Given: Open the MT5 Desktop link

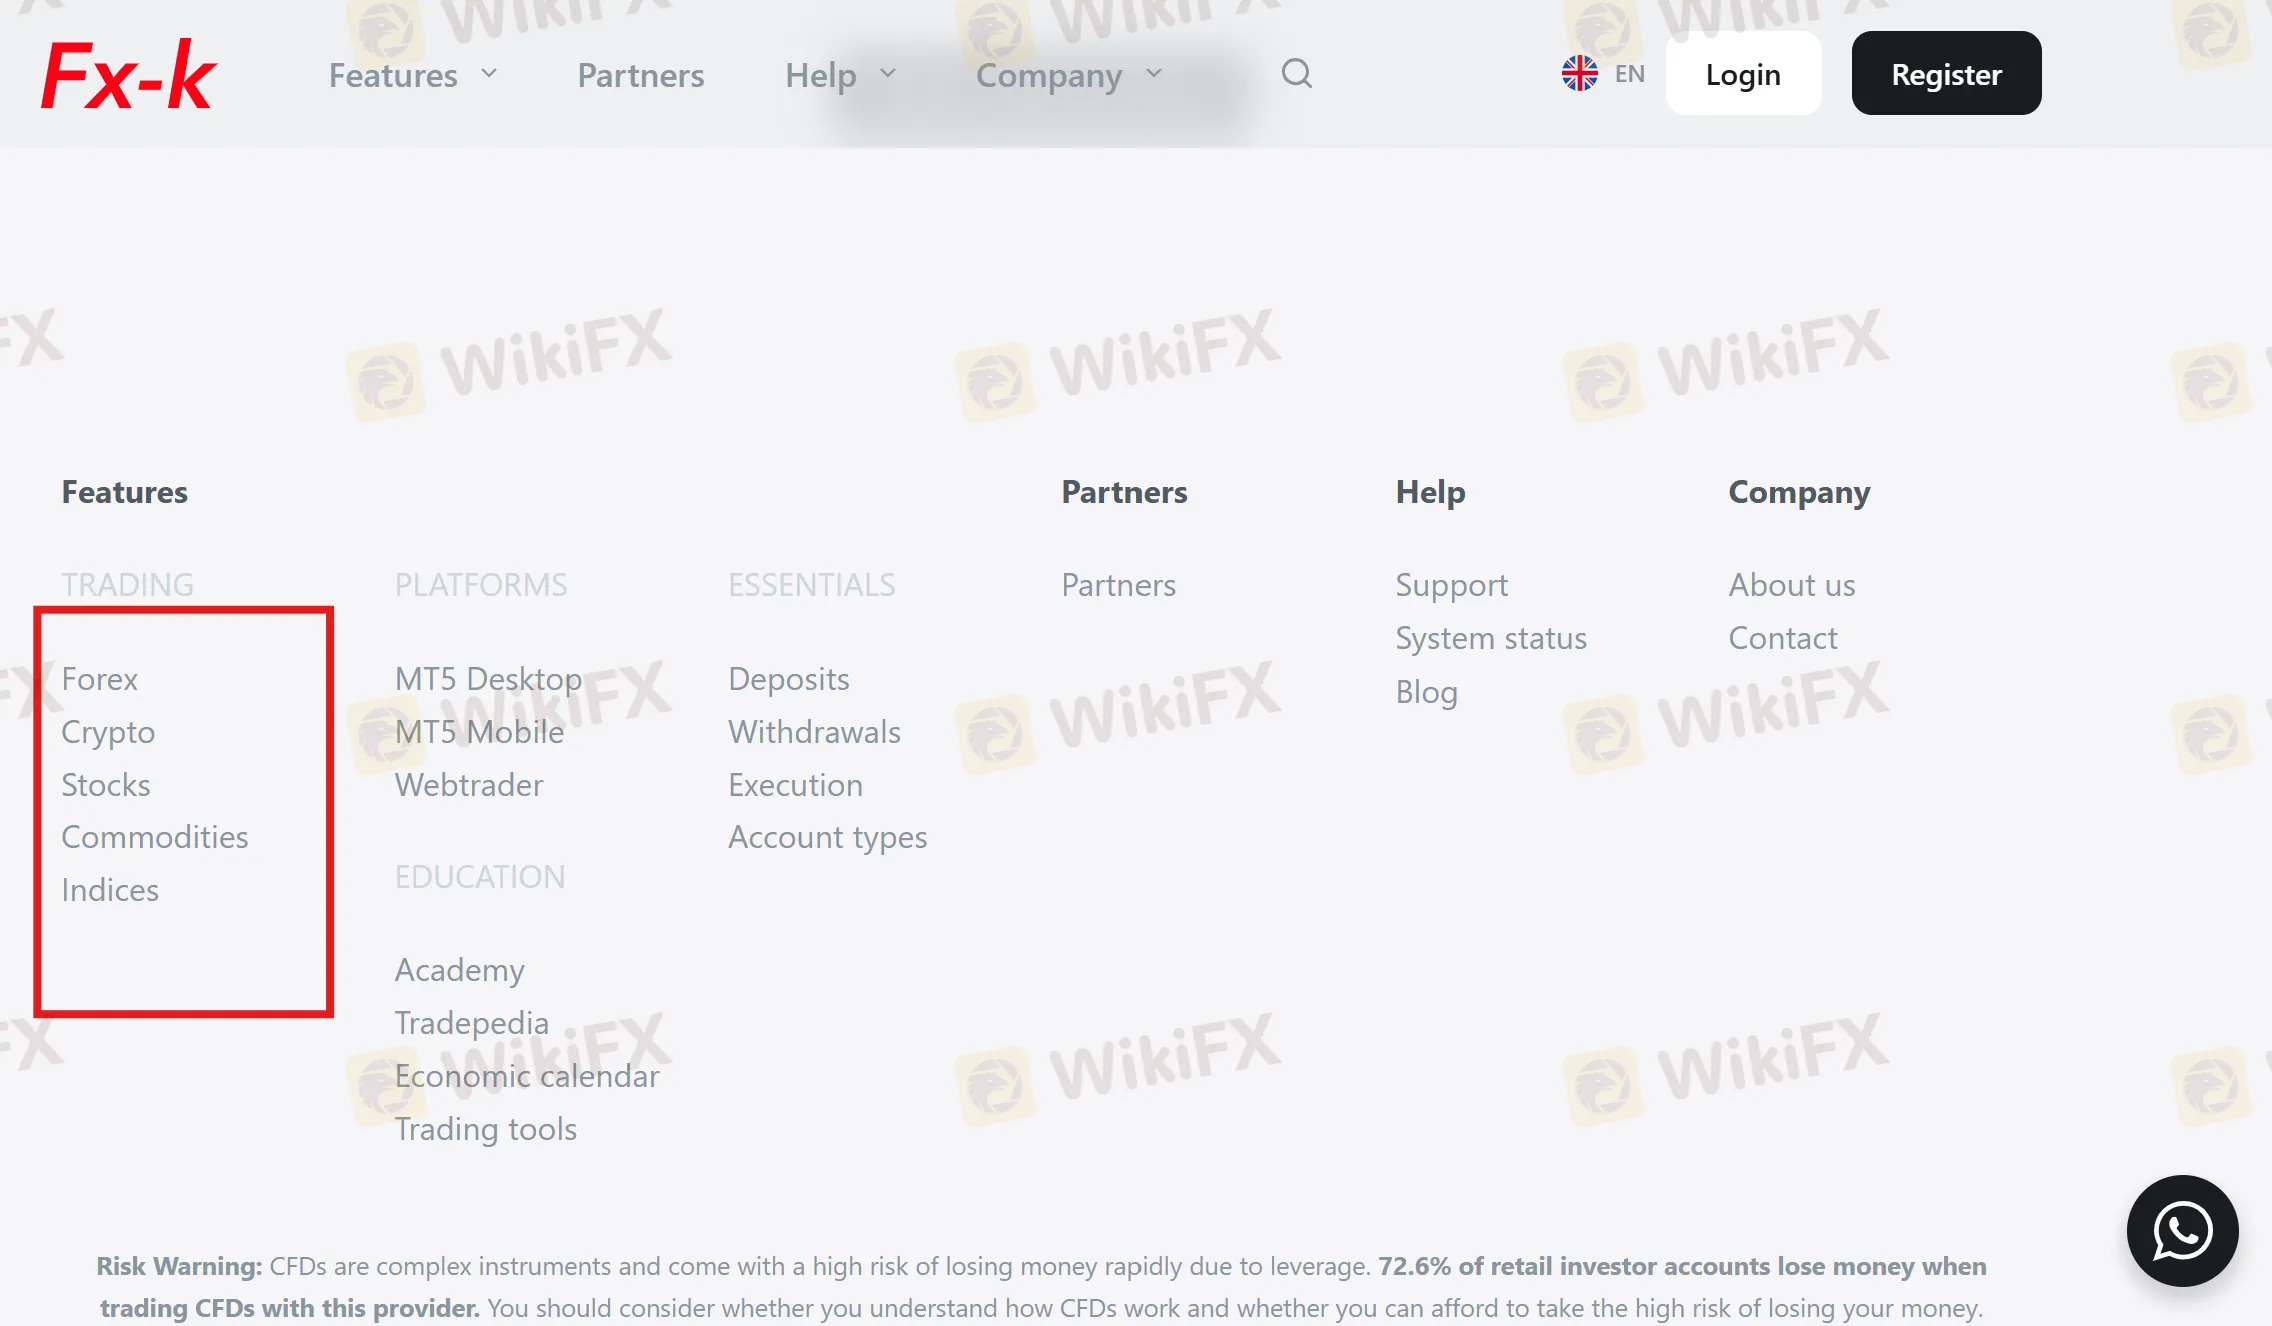Looking at the screenshot, I should pyautogui.click(x=488, y=679).
